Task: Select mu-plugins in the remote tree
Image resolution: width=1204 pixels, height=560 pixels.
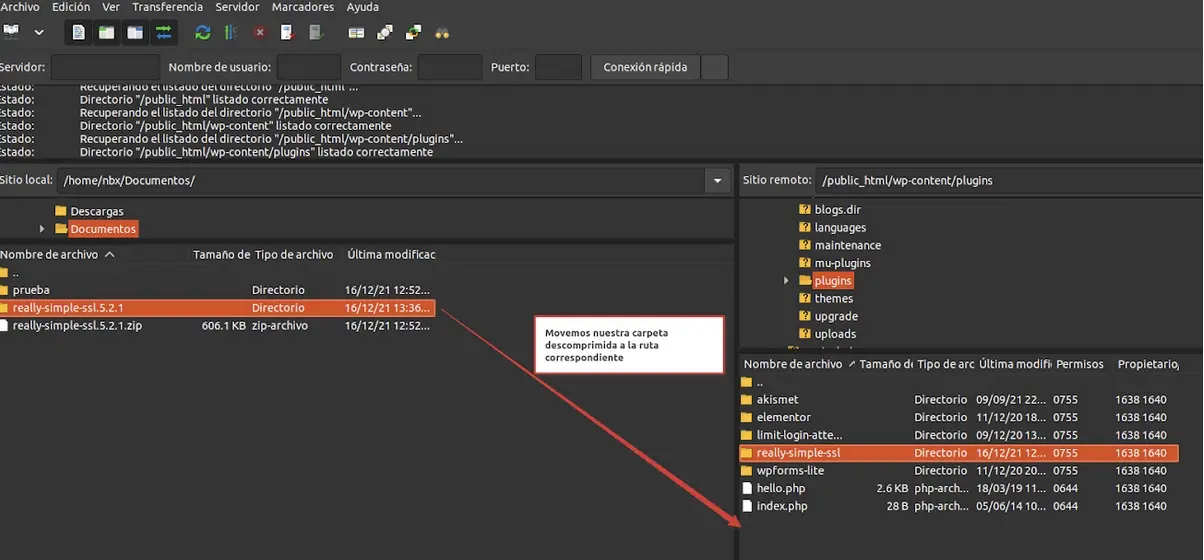Action: 842,263
